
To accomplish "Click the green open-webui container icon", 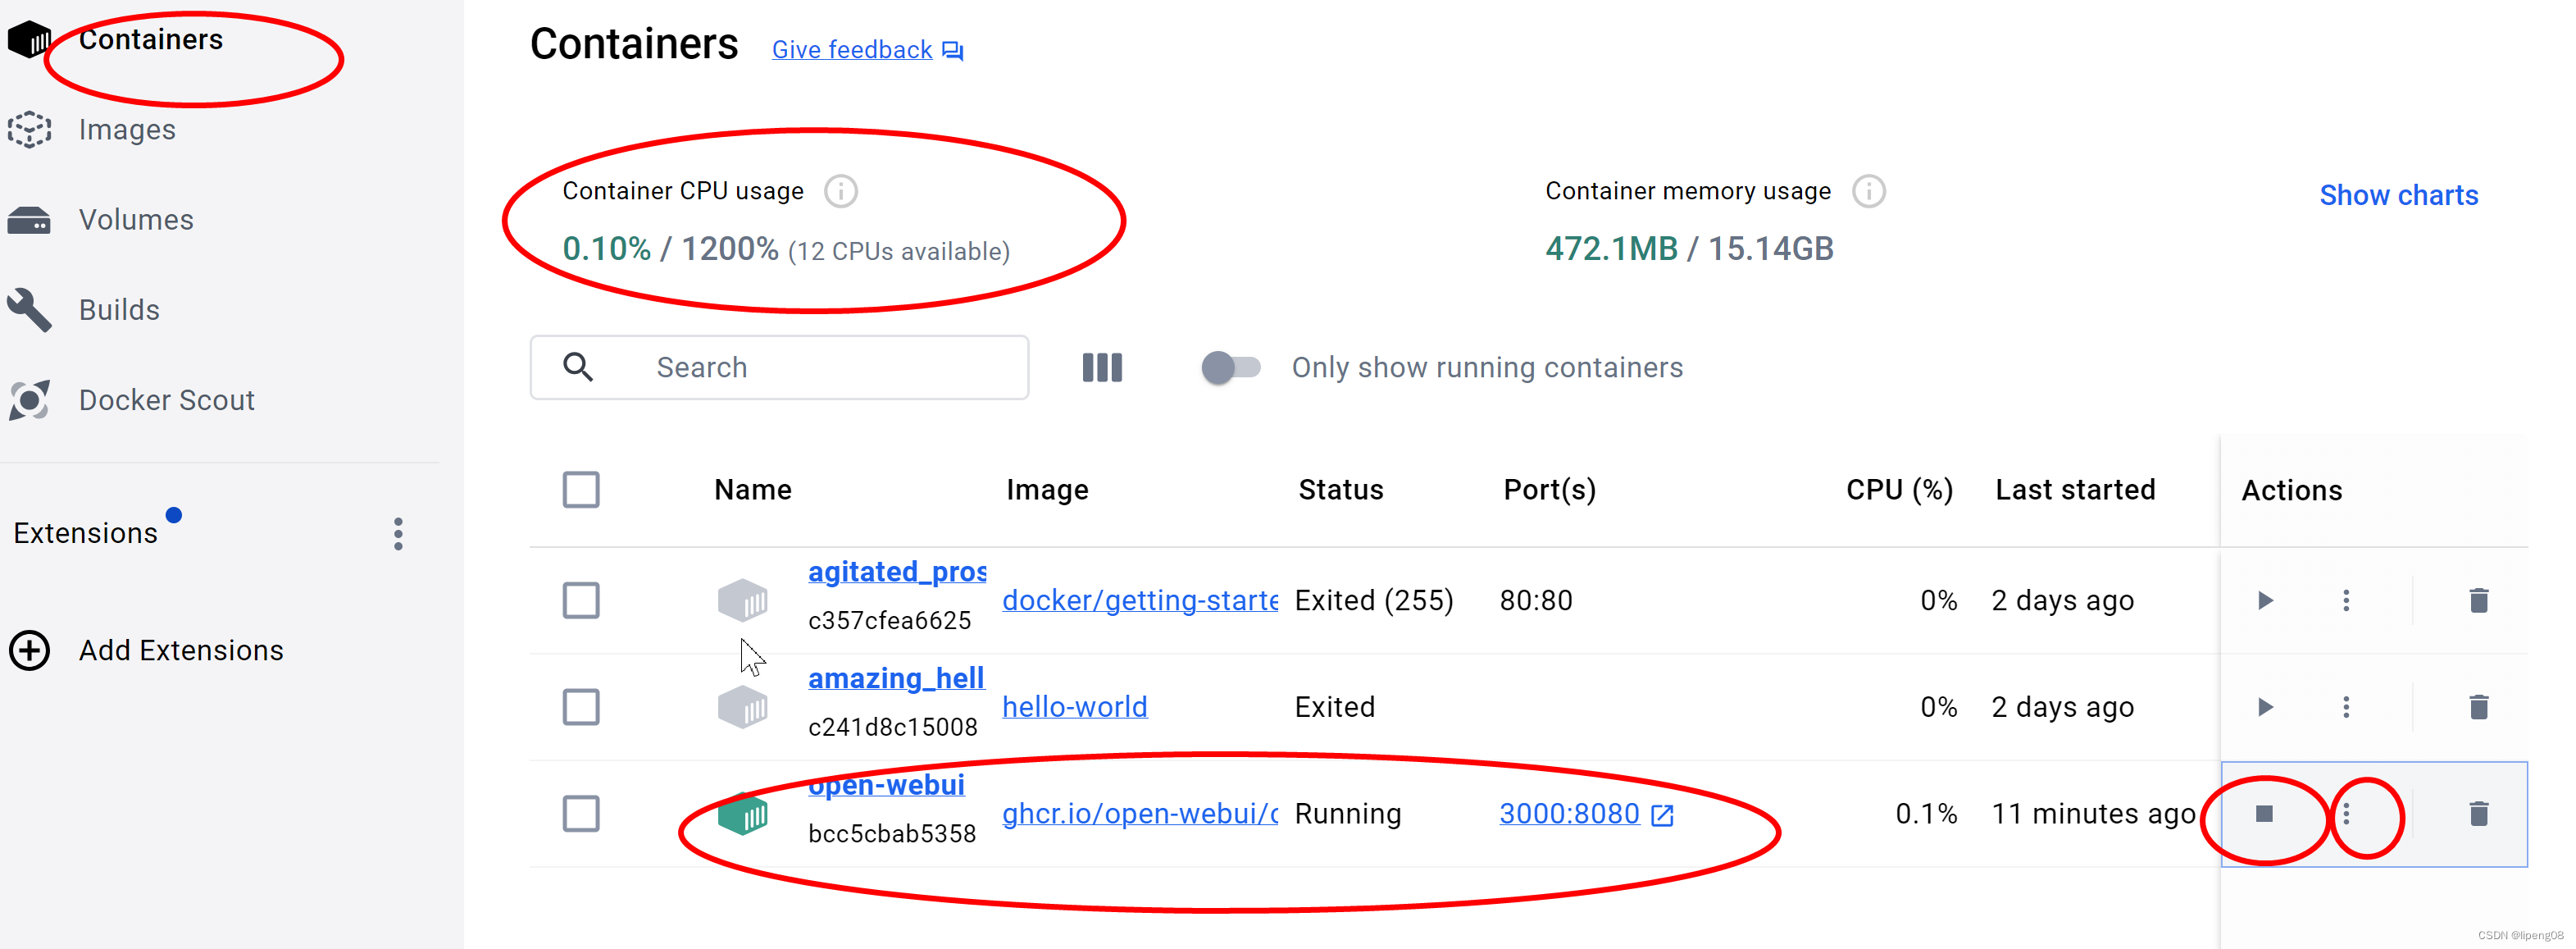I will (743, 814).
